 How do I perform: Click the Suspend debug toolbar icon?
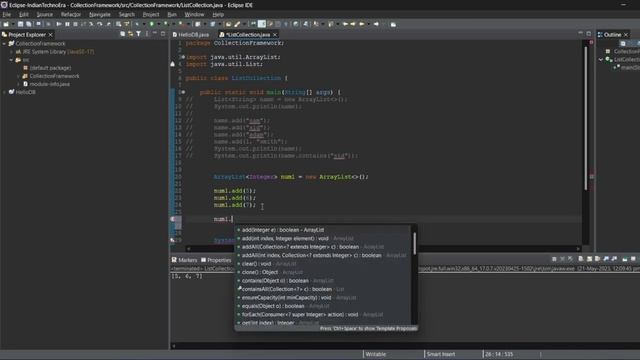67,24
